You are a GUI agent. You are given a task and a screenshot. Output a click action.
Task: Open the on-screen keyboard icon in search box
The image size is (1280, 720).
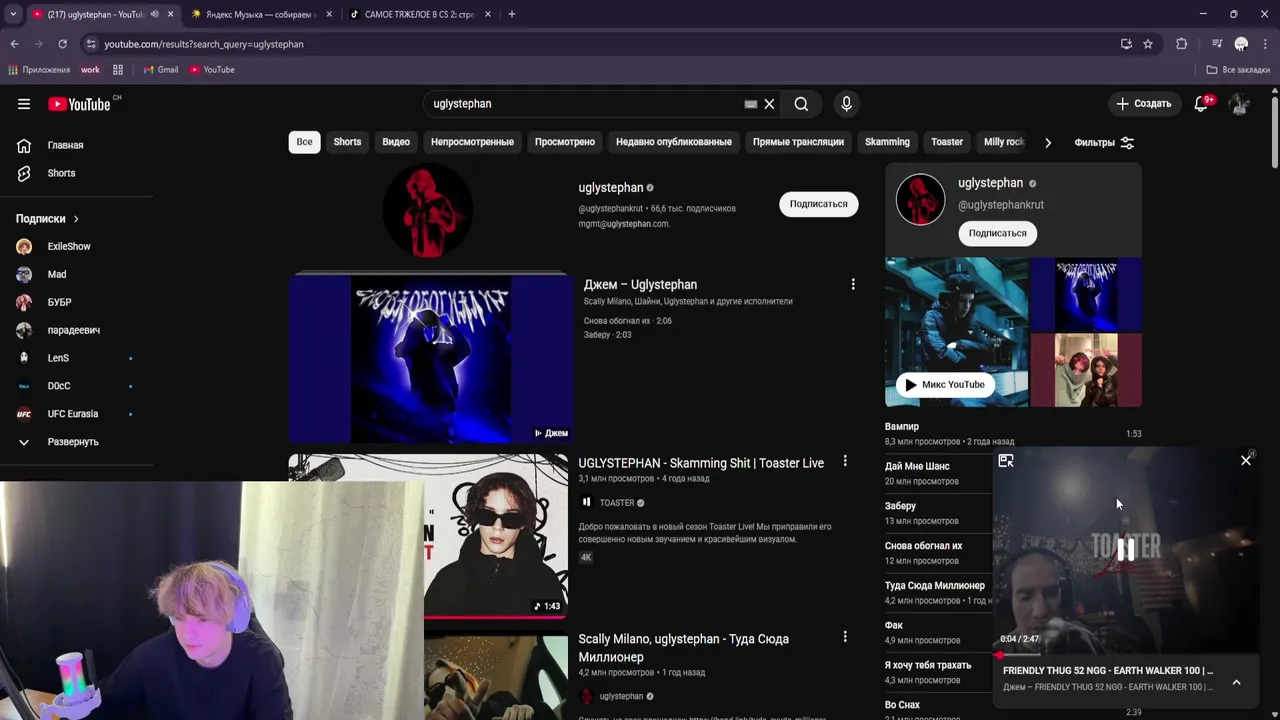pyautogui.click(x=751, y=104)
